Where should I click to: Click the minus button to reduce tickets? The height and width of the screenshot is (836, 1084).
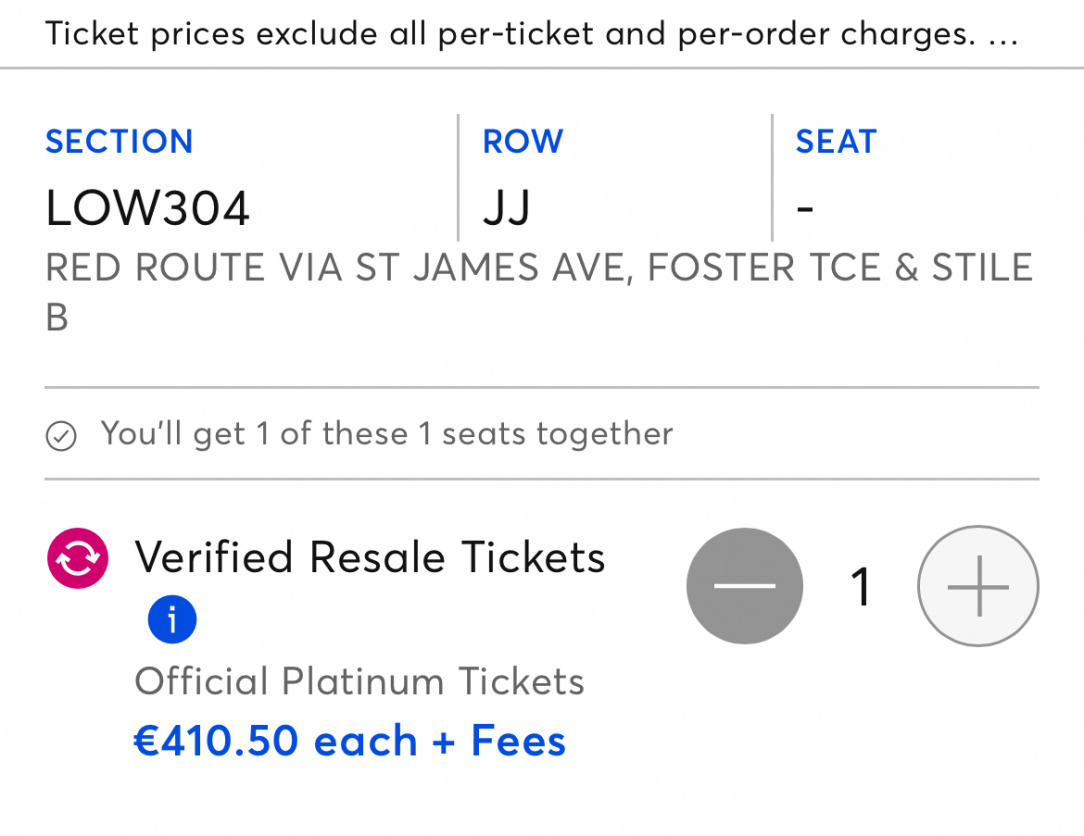click(x=745, y=586)
